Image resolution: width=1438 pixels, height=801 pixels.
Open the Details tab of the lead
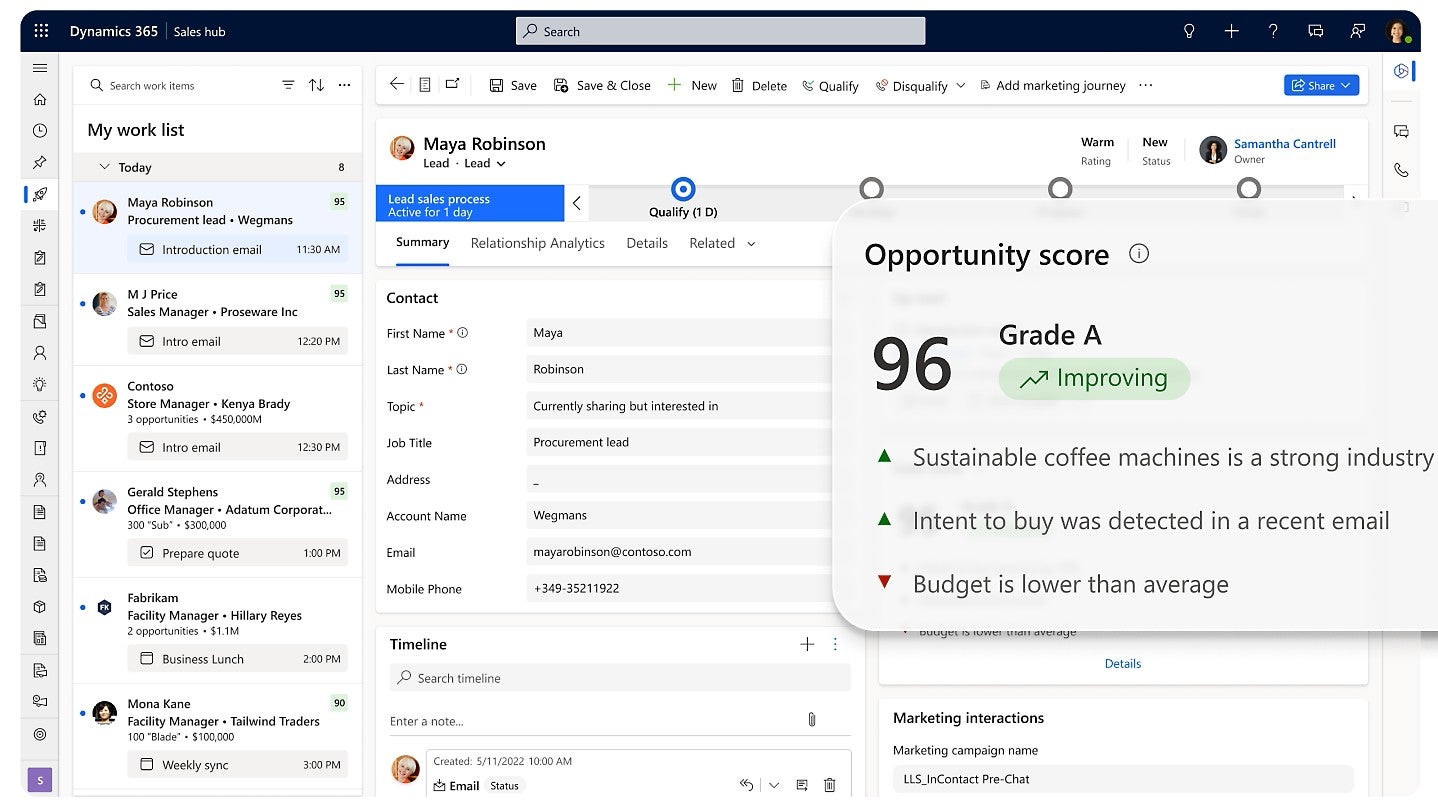pyautogui.click(x=647, y=243)
